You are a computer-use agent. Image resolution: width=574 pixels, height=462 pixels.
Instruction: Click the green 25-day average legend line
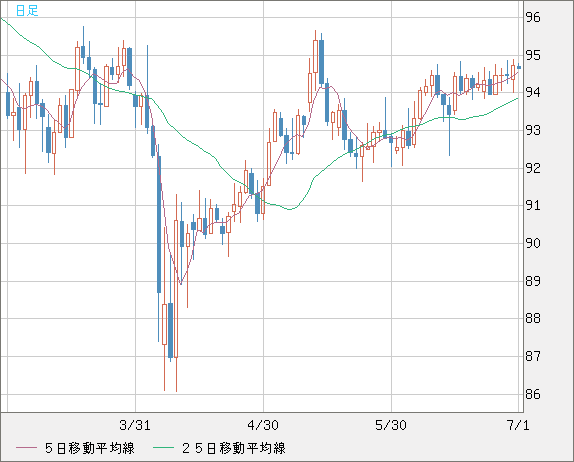163,448
